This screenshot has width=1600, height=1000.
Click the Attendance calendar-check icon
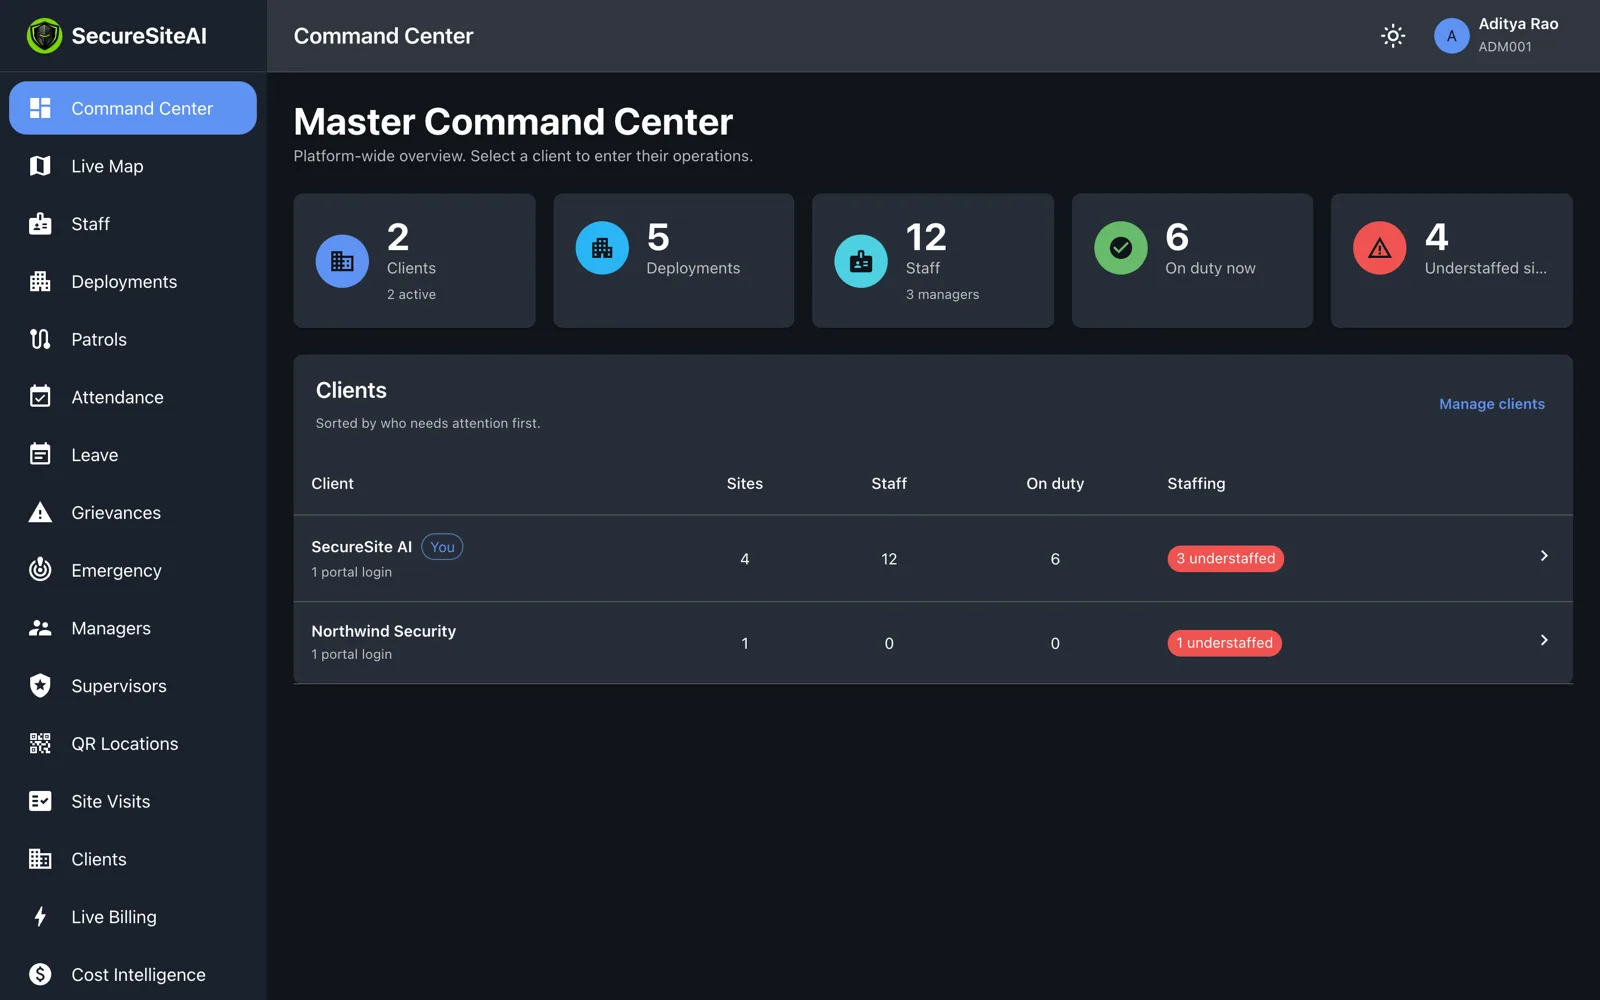pyautogui.click(x=40, y=397)
